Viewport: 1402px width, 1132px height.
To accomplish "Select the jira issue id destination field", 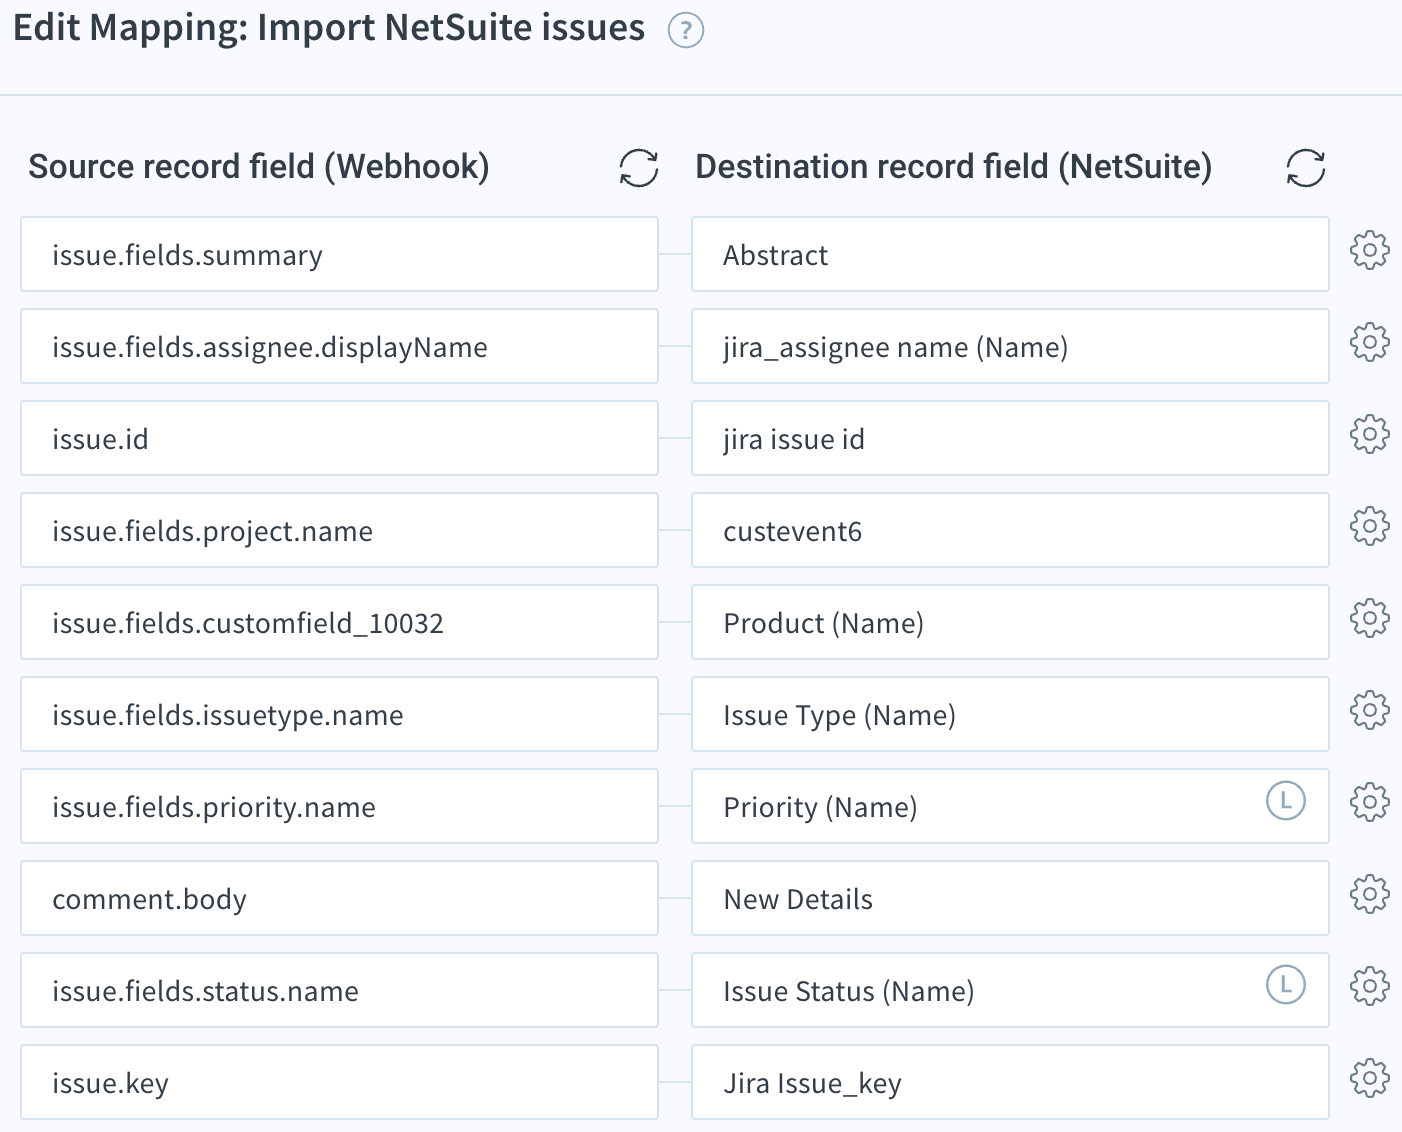I will pyautogui.click(x=1009, y=439).
